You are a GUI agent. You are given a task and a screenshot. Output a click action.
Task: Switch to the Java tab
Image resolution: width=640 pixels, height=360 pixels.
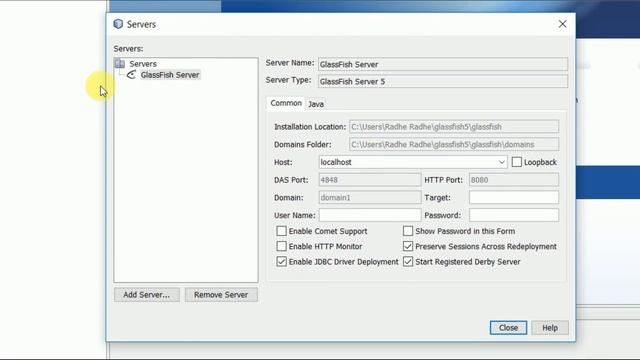[x=316, y=104]
